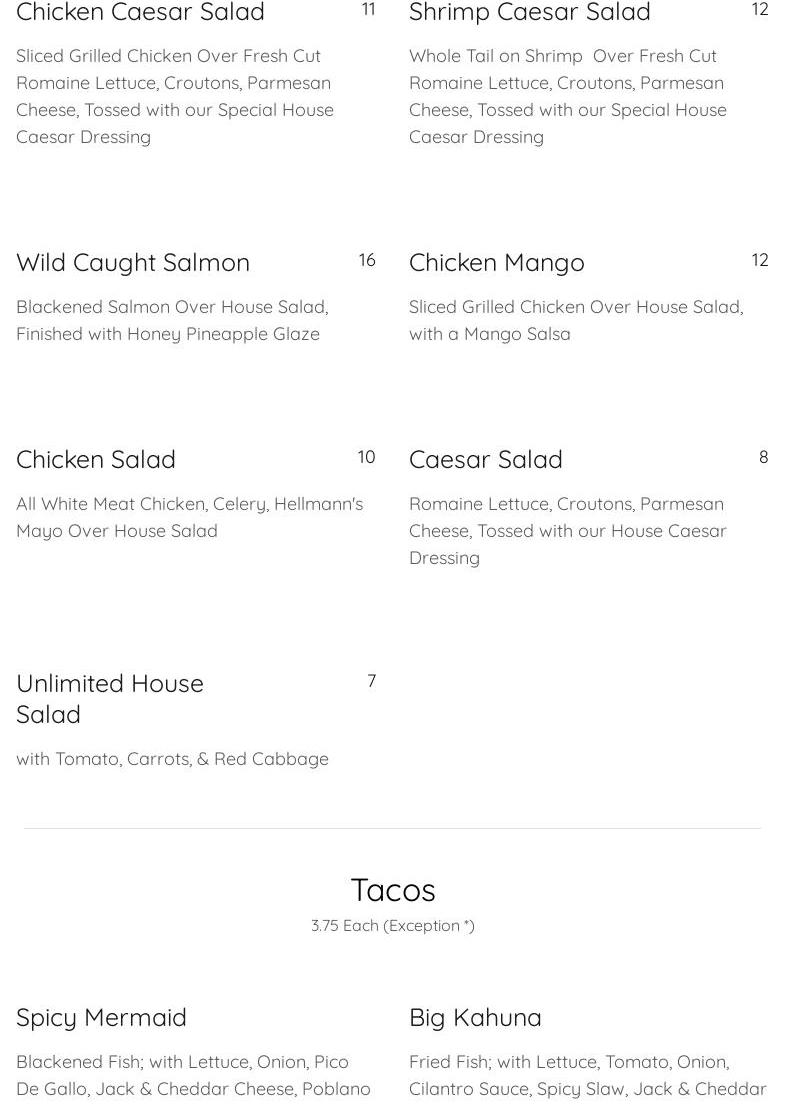
Task: Click the Big Kahuna taco title
Action: click(475, 1017)
